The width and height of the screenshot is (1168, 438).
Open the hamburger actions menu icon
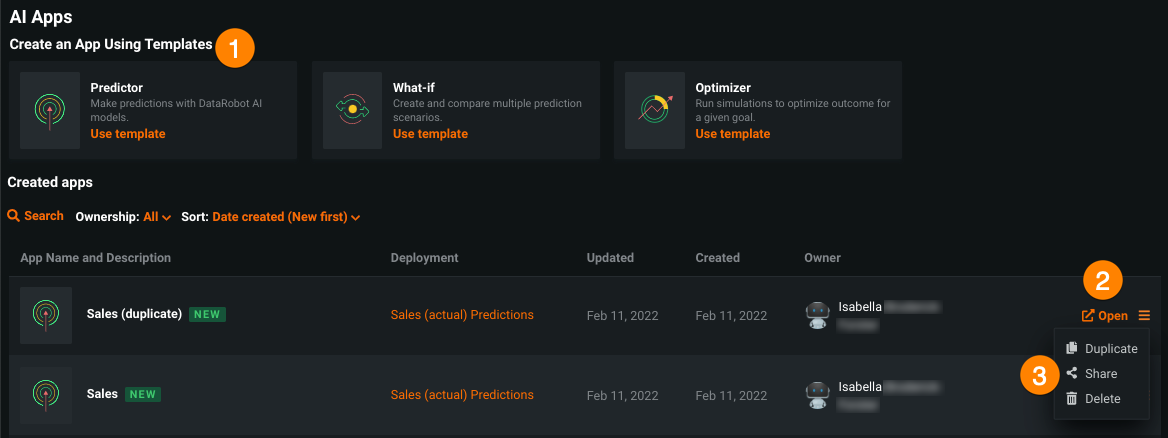[1144, 316]
